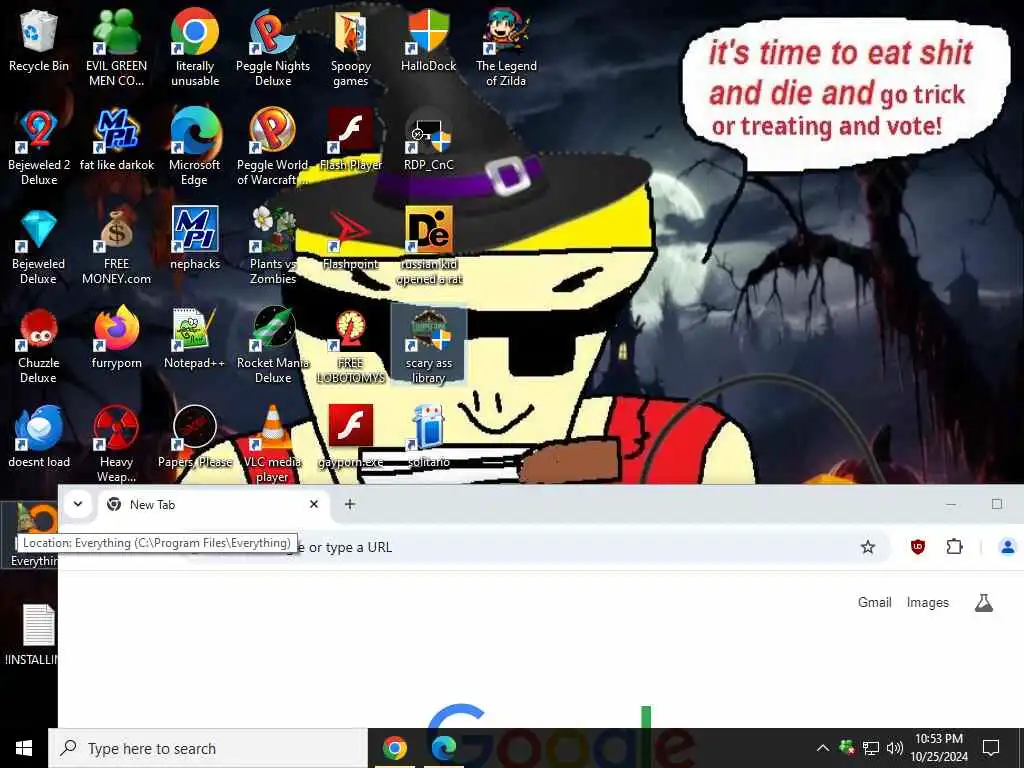The height and width of the screenshot is (768, 1024).
Task: Click the green tray icon by the chevron
Action: pos(846,748)
